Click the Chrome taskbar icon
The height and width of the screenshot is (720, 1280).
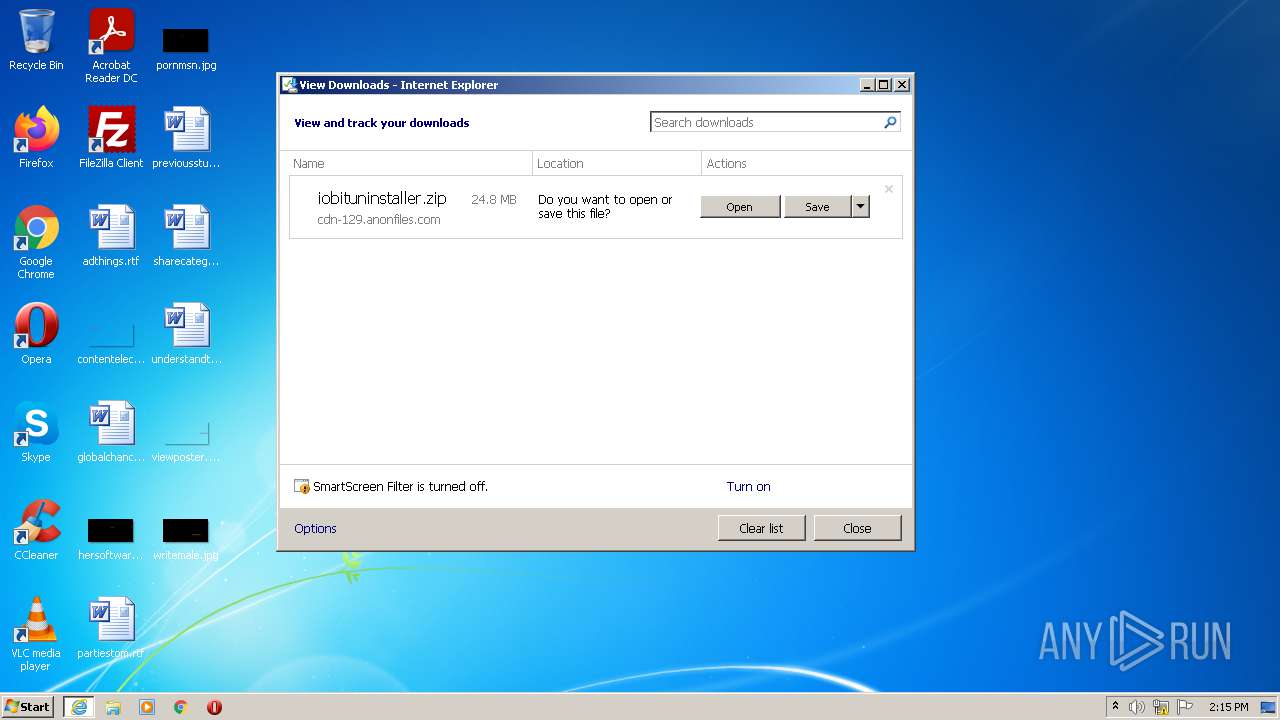point(181,707)
